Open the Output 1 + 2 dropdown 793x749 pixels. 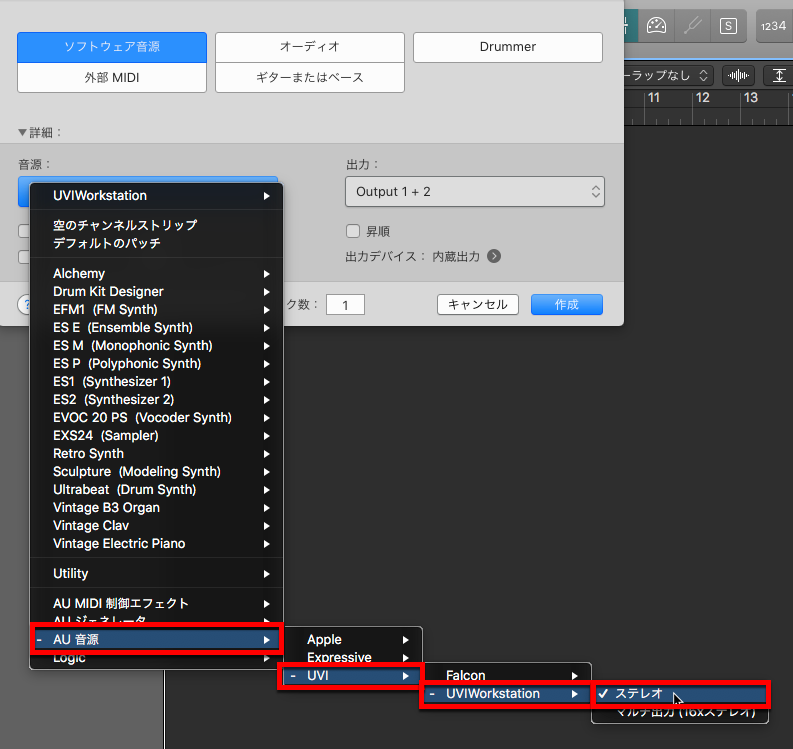(475, 192)
